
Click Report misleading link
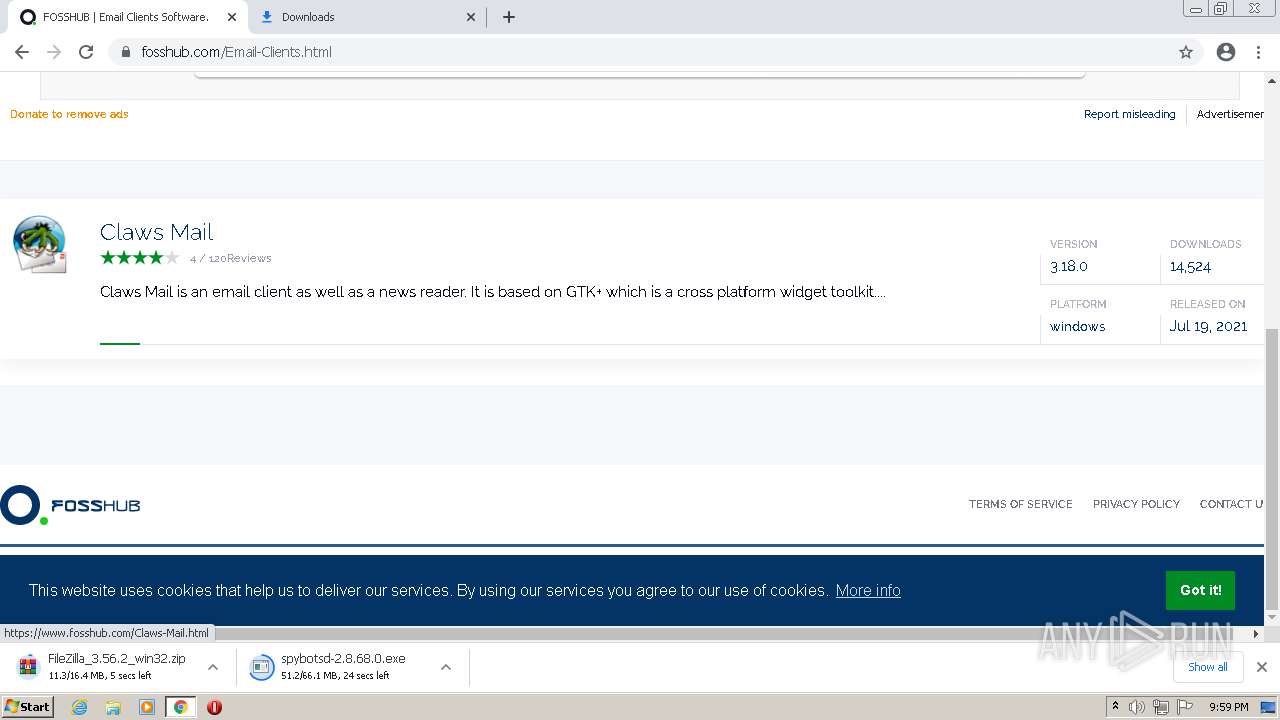point(1129,114)
